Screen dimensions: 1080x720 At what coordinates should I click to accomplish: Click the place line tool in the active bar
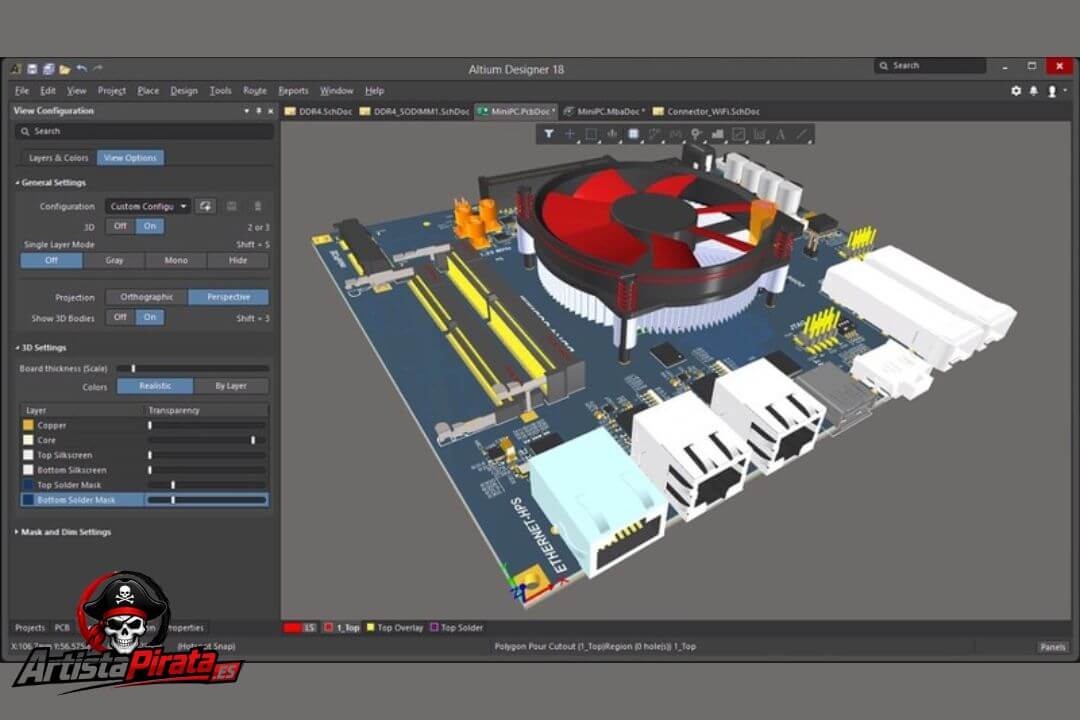(802, 134)
